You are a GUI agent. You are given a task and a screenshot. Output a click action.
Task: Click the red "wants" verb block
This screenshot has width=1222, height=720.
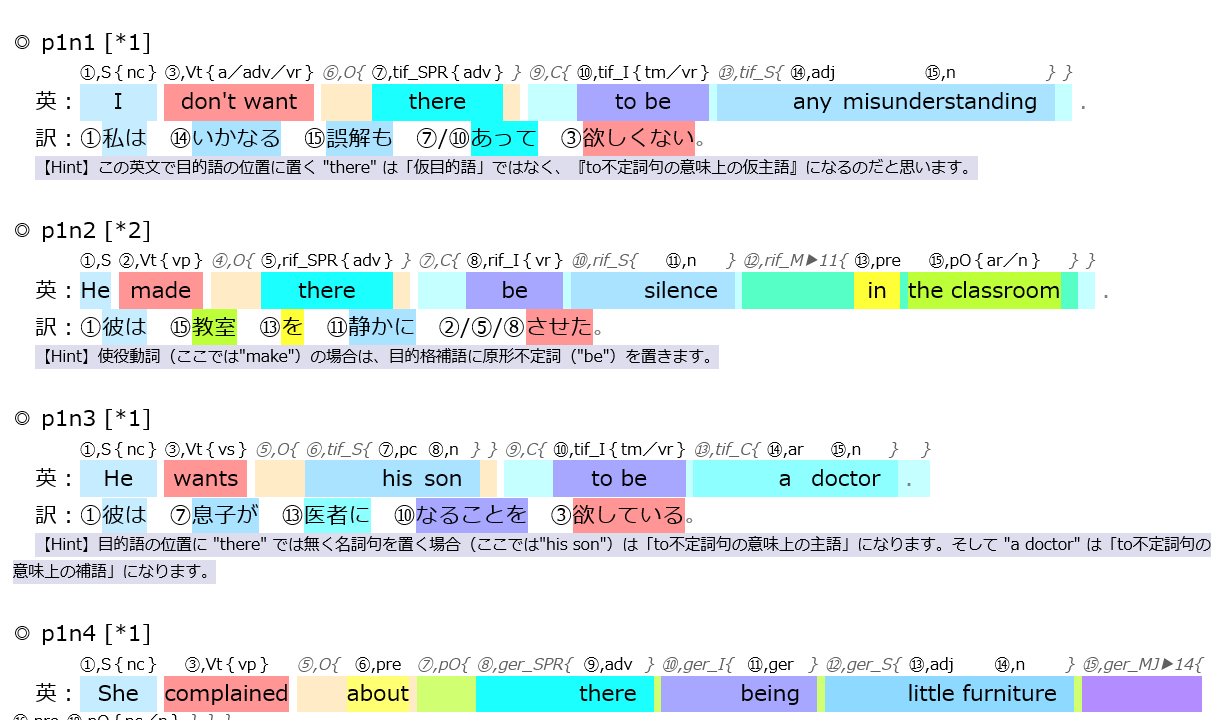point(205,478)
